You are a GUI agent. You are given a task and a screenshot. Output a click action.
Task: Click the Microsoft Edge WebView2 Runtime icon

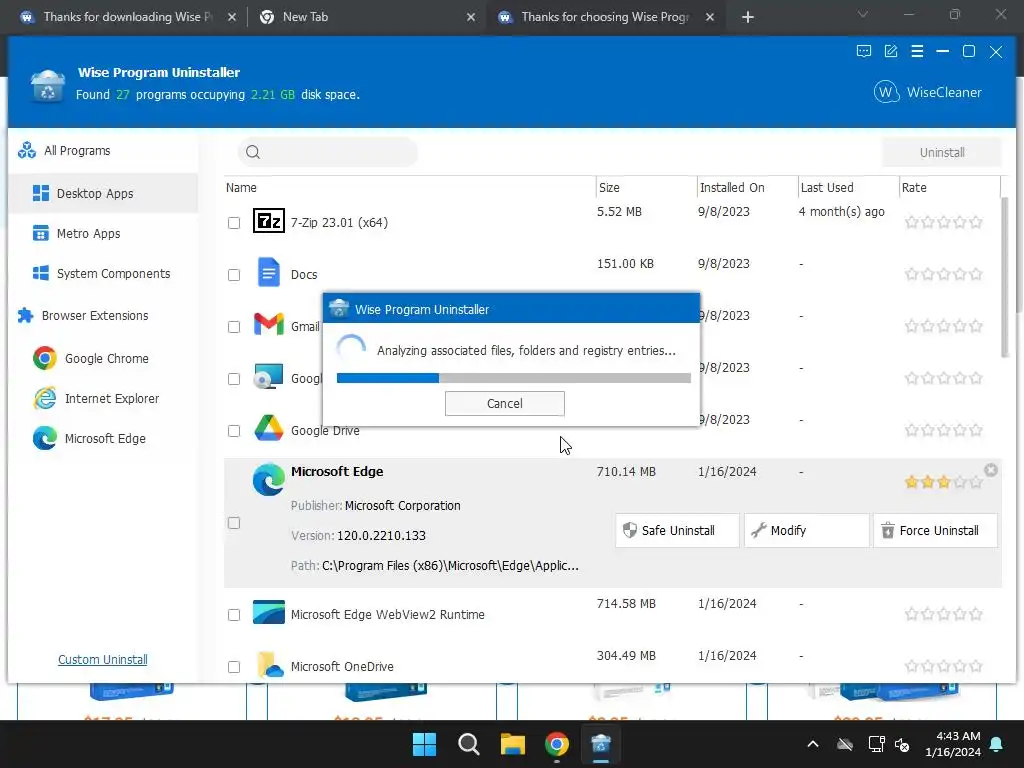pyautogui.click(x=268, y=613)
